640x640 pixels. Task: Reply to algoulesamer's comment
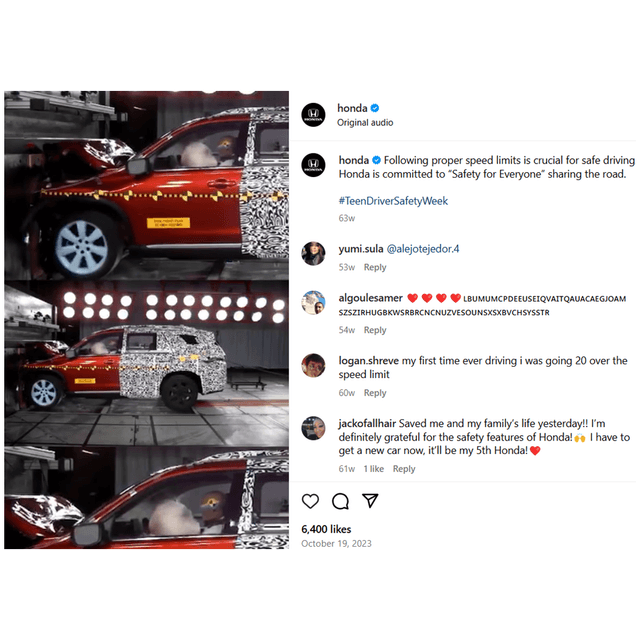pos(375,330)
